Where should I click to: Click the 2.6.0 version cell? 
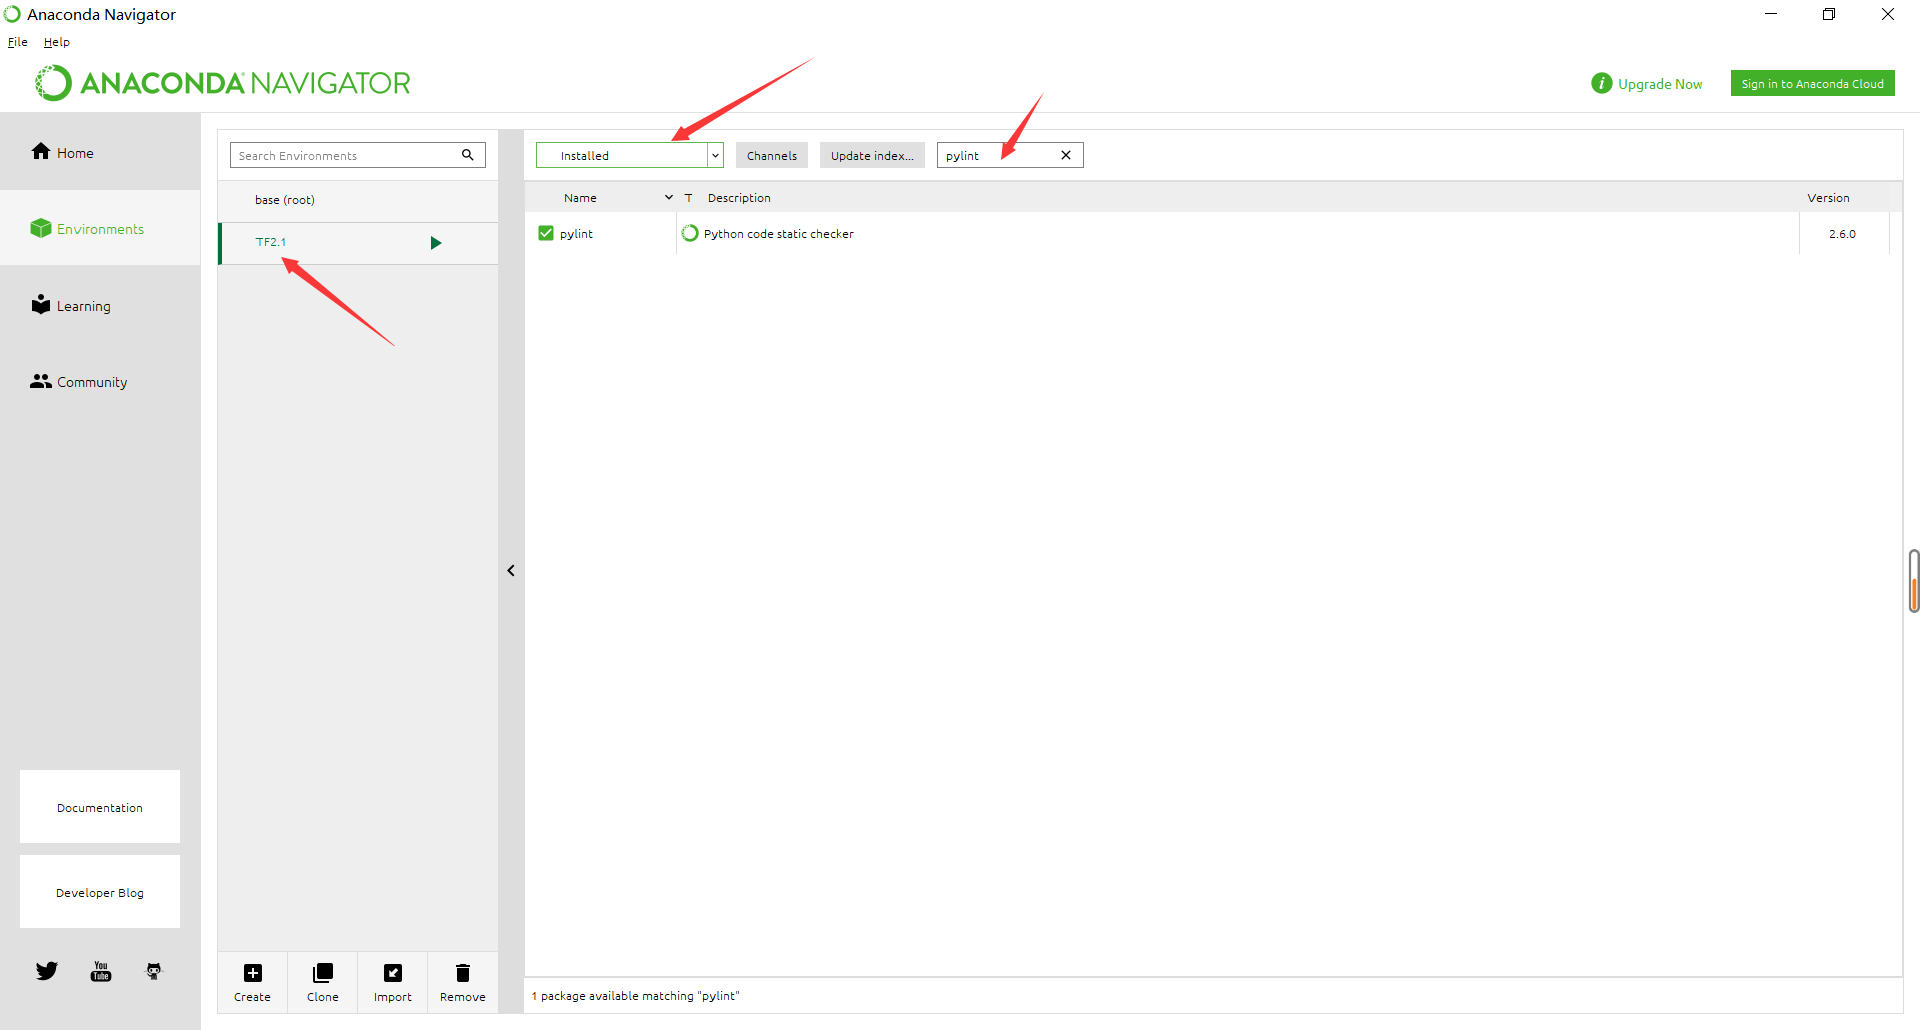point(1842,234)
